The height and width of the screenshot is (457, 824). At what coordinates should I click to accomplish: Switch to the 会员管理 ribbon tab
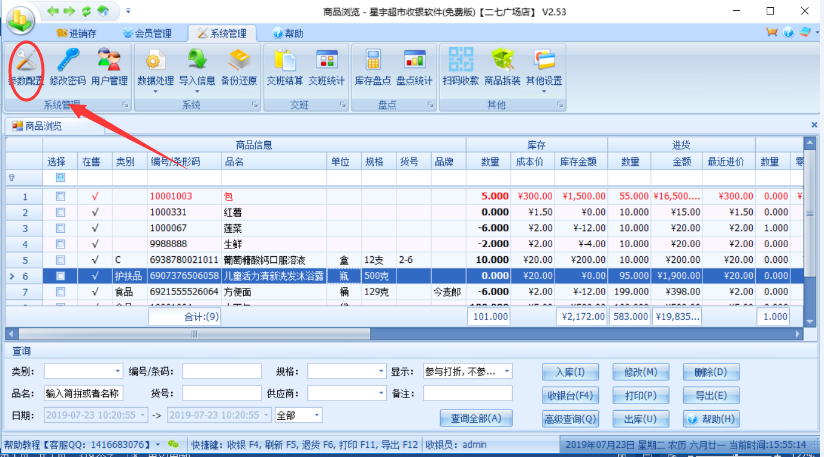coord(148,33)
